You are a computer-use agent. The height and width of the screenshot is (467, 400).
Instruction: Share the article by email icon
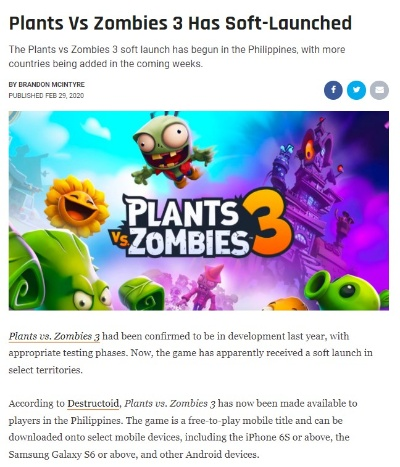[379, 90]
